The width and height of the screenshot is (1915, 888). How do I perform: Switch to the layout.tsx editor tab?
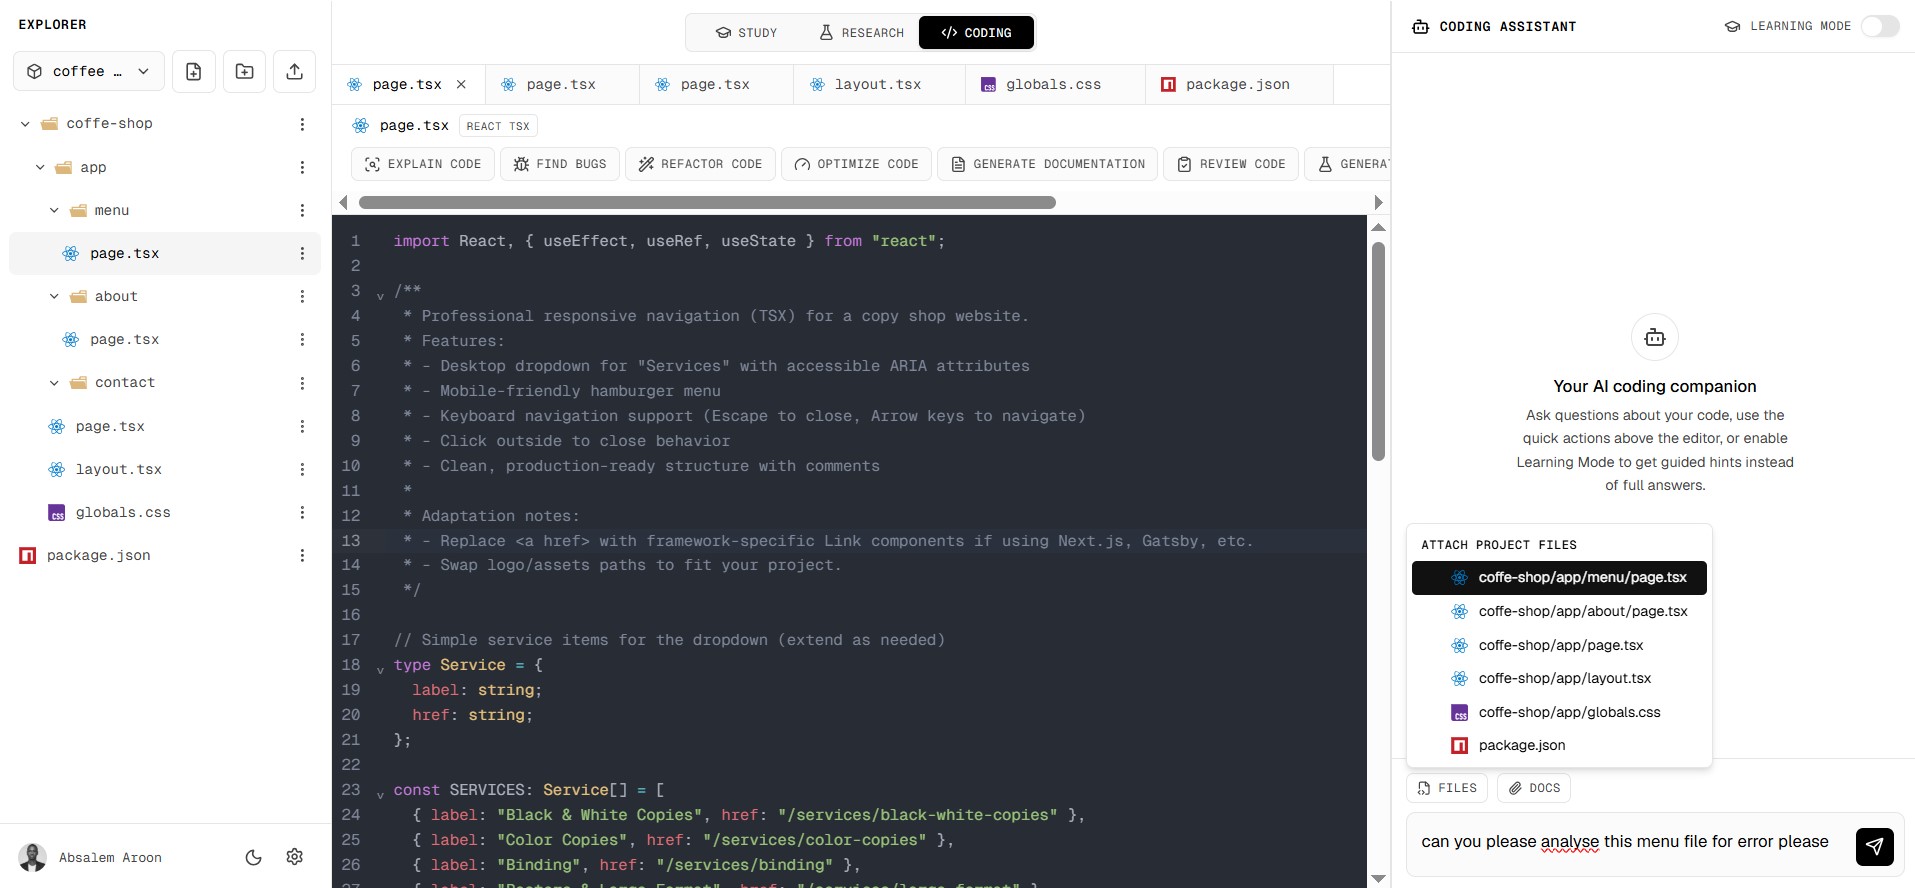[x=879, y=84]
